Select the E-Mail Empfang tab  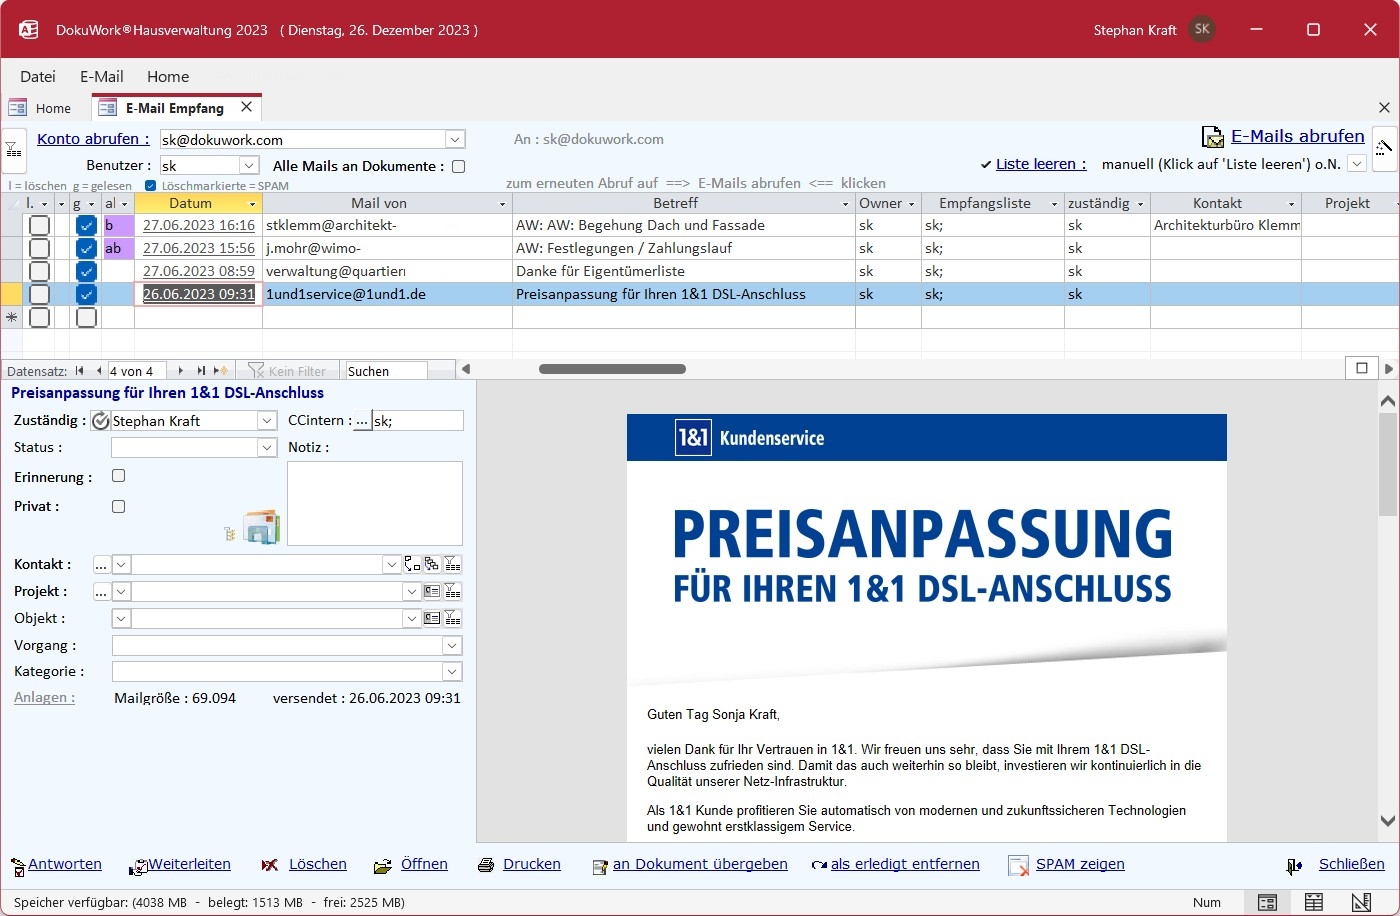175,108
